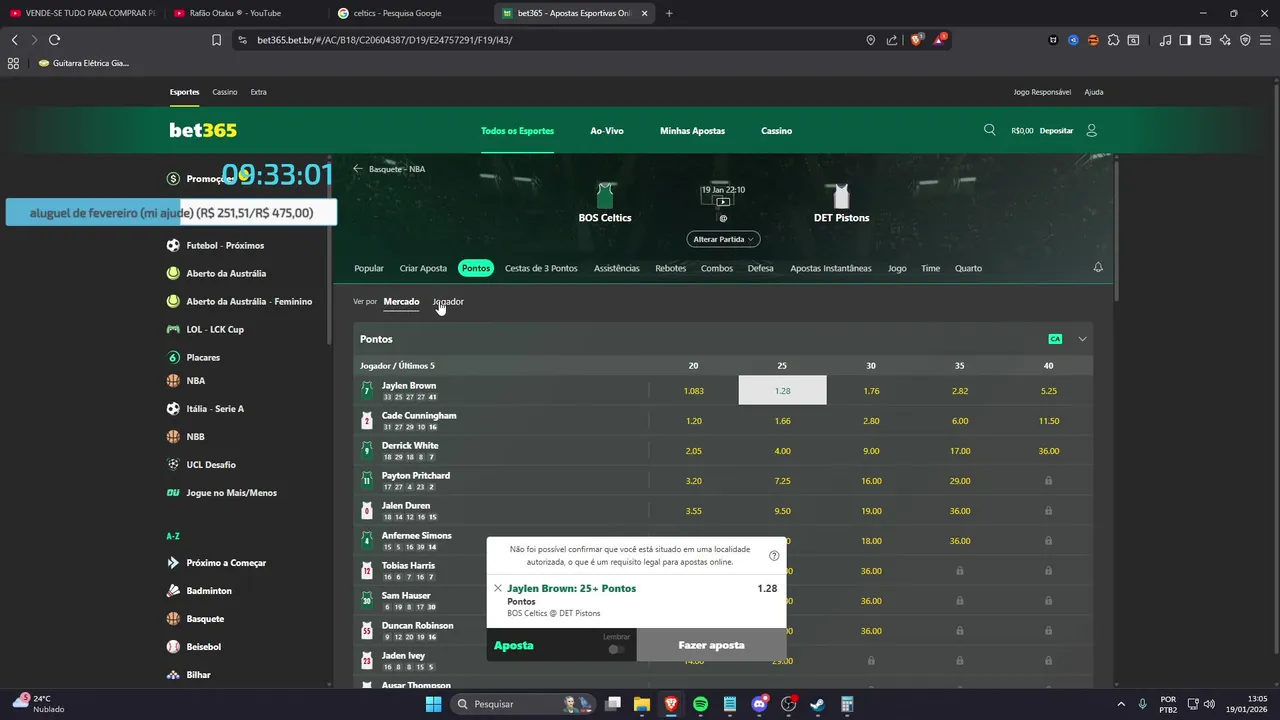Show hidden system tray icons
Screen dimensions: 1280x720
coord(1120,704)
